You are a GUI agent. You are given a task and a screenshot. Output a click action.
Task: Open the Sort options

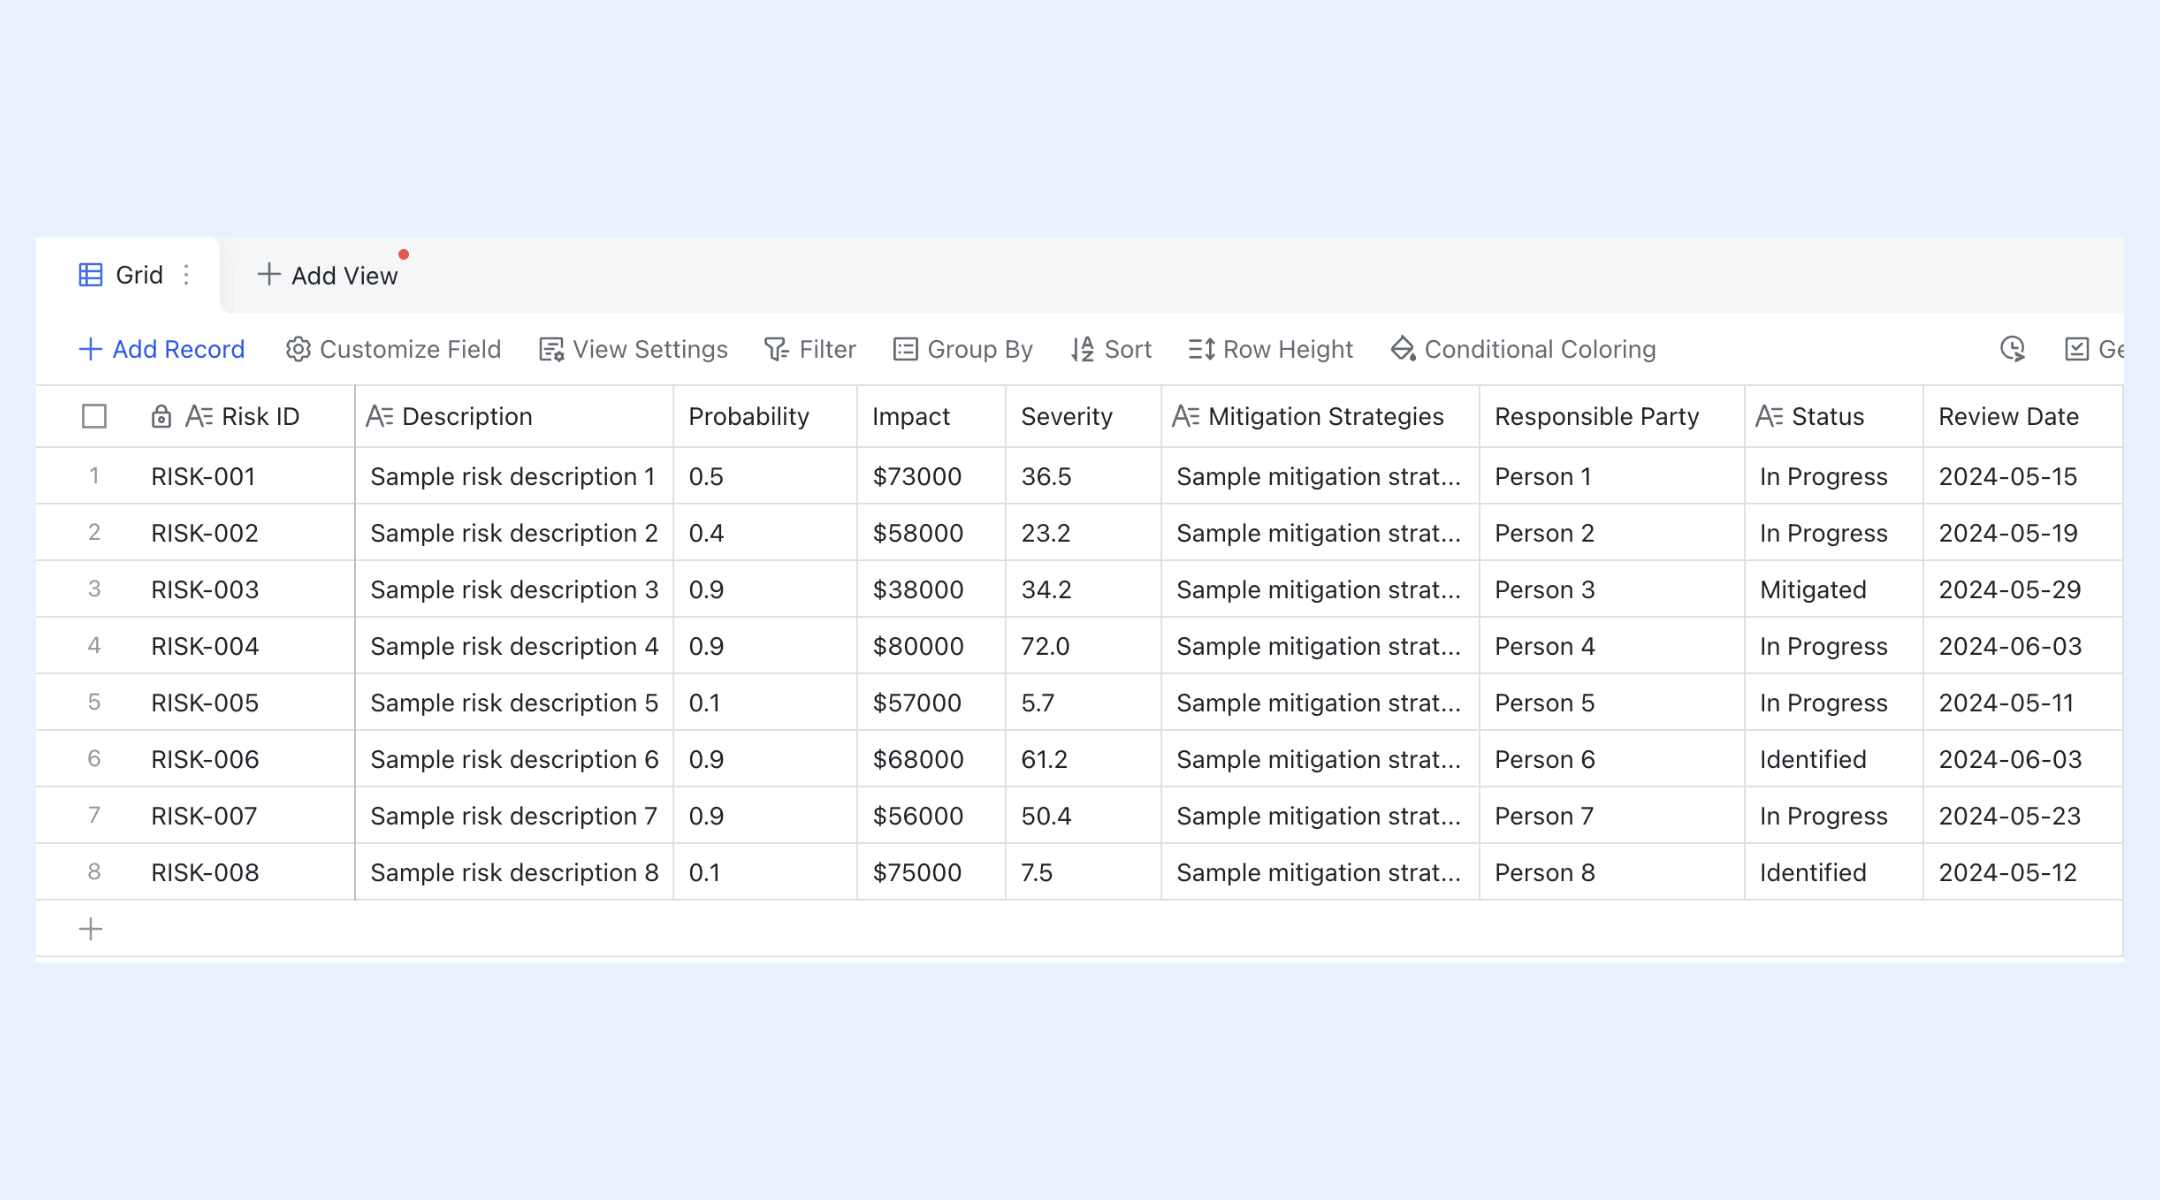(1111, 349)
